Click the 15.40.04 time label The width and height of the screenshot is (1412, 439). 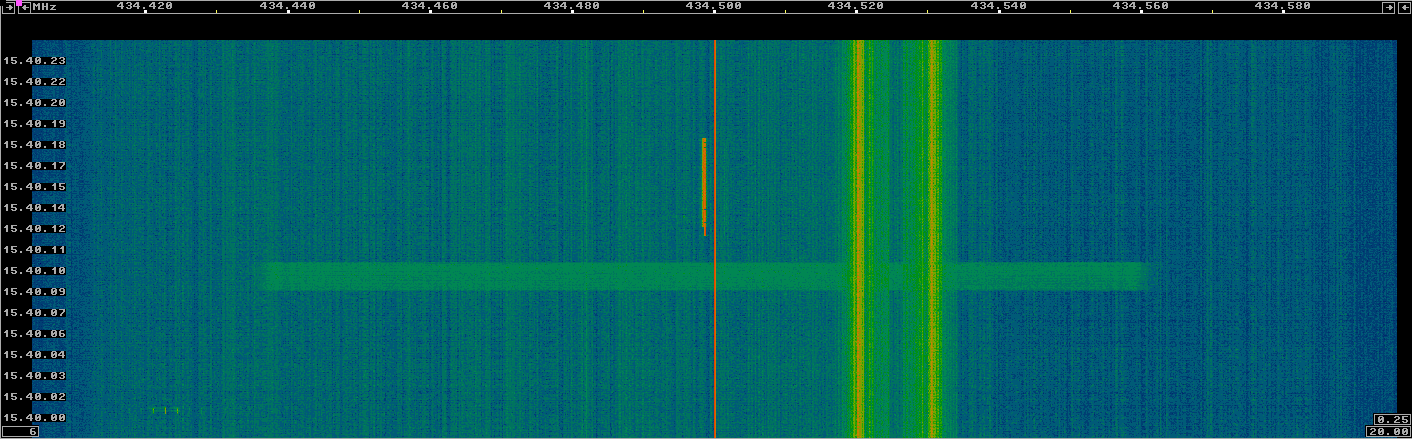(34, 354)
